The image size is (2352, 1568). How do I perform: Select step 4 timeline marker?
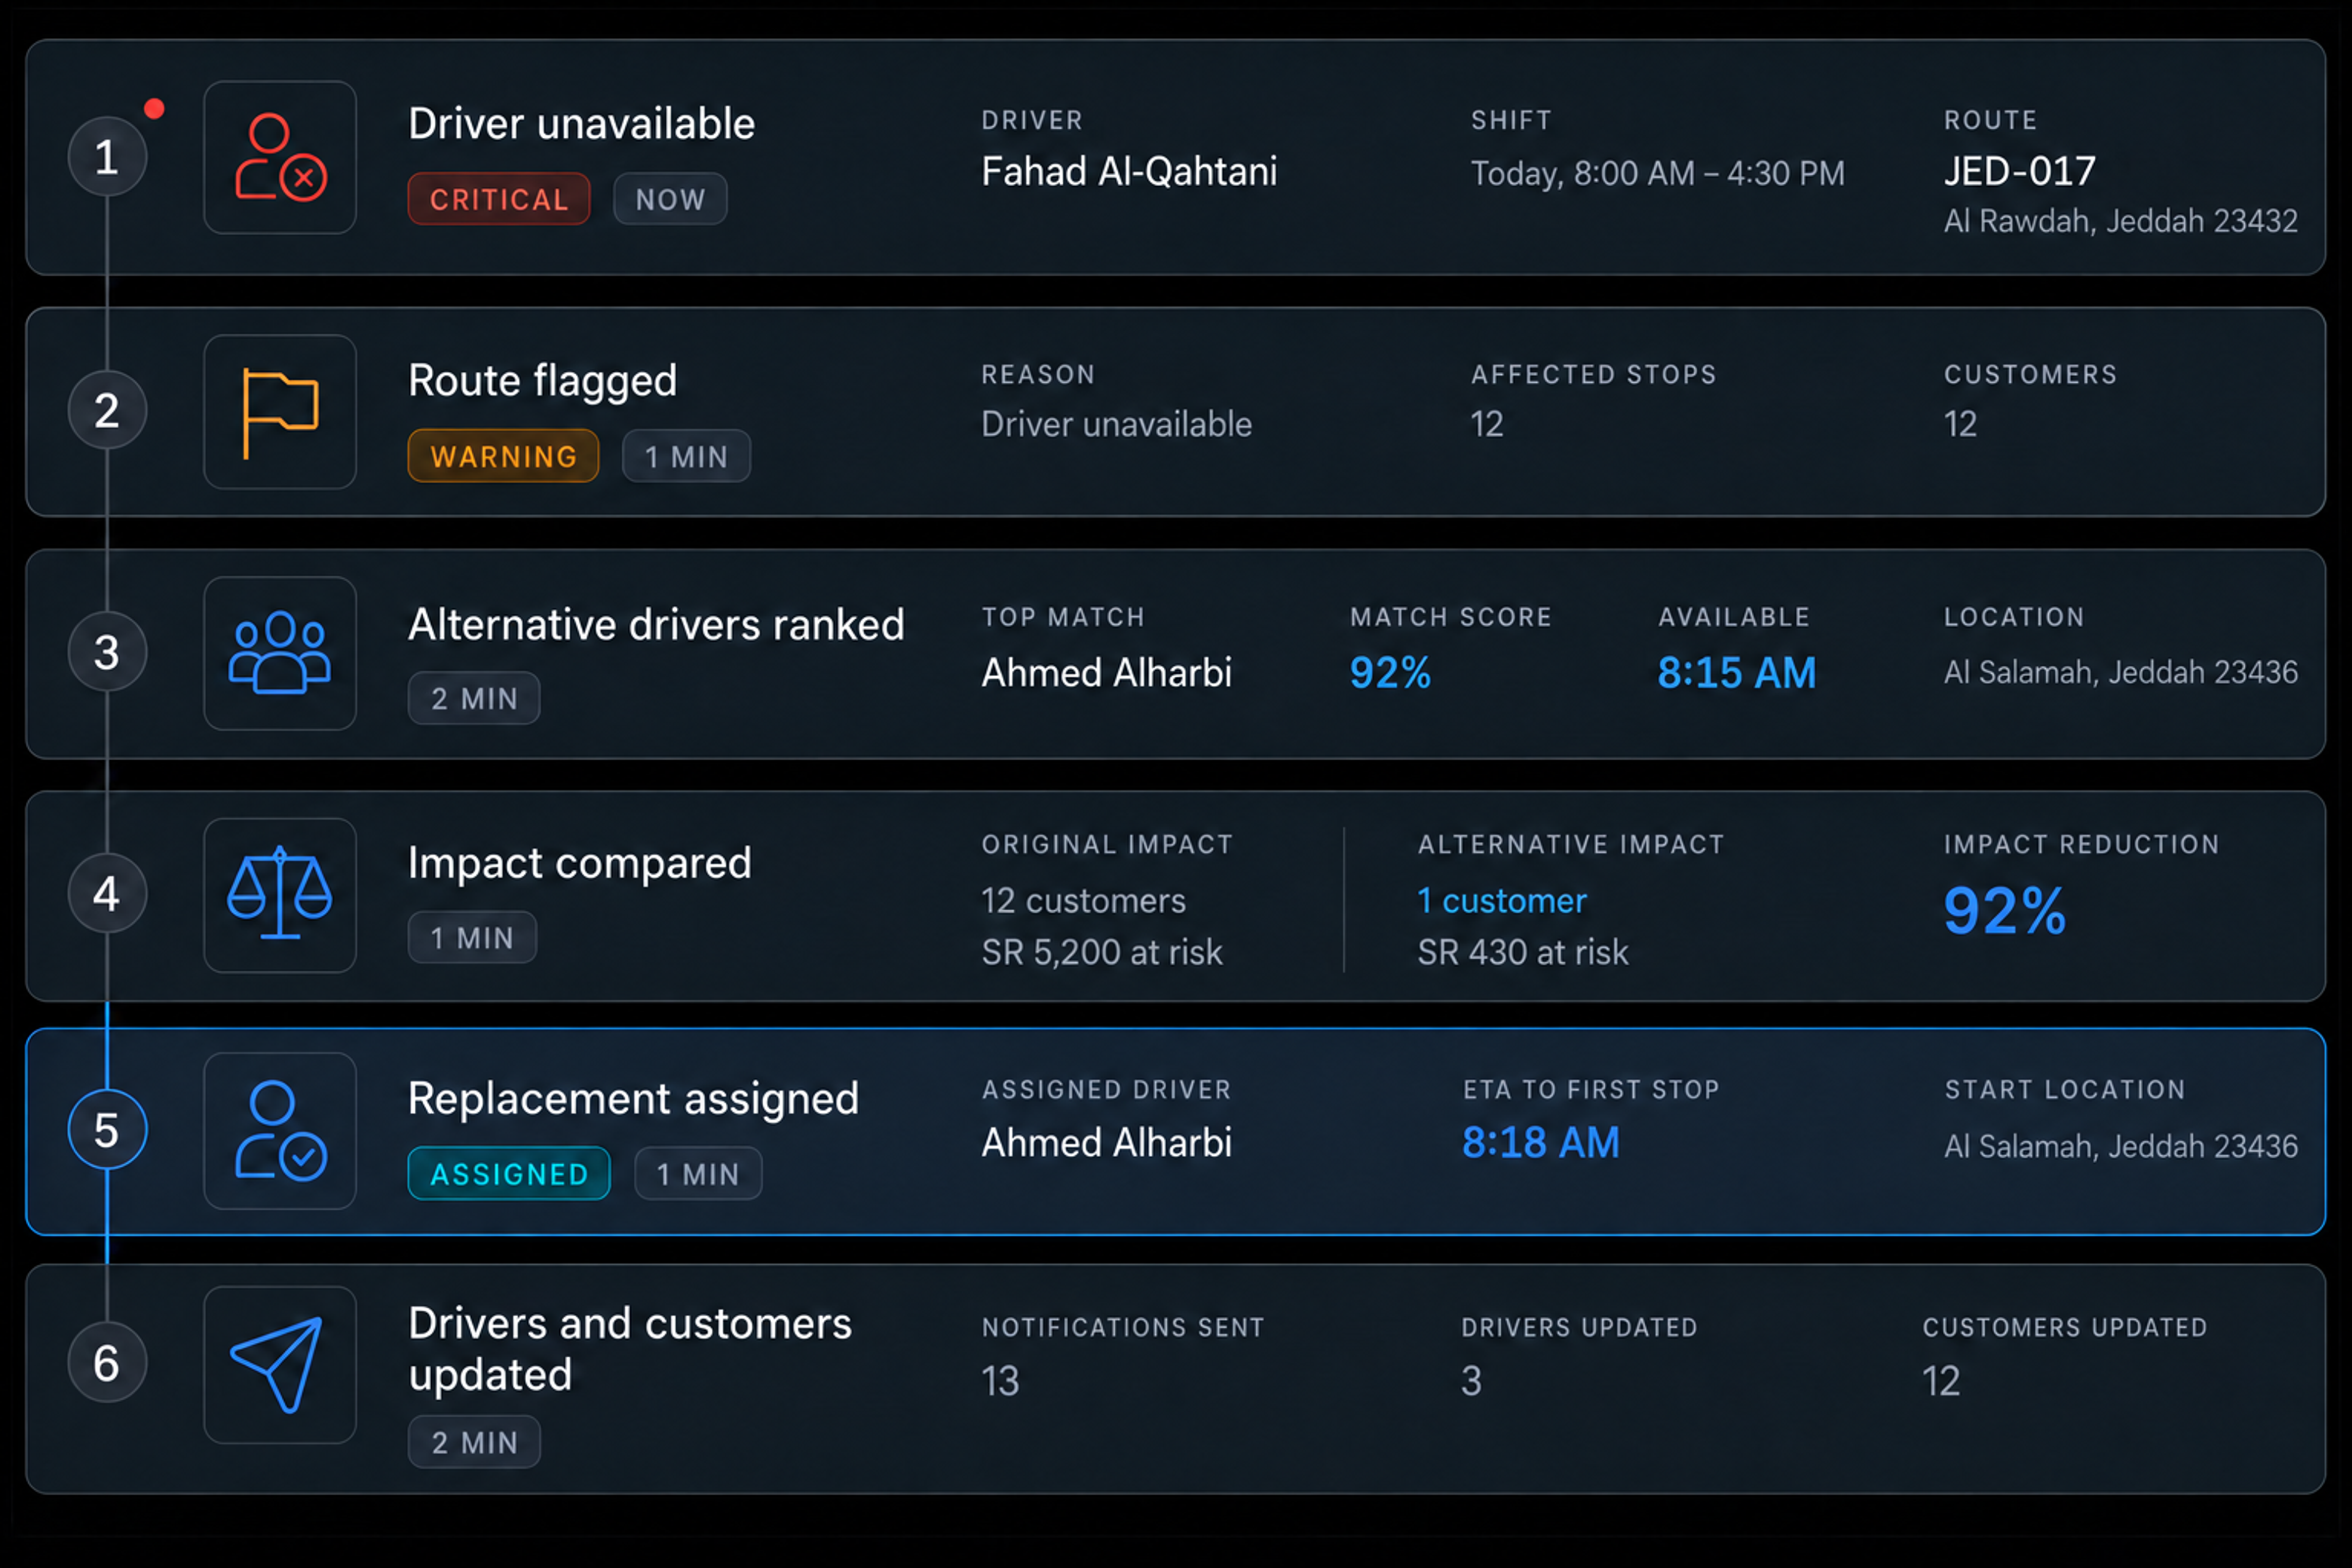107,893
